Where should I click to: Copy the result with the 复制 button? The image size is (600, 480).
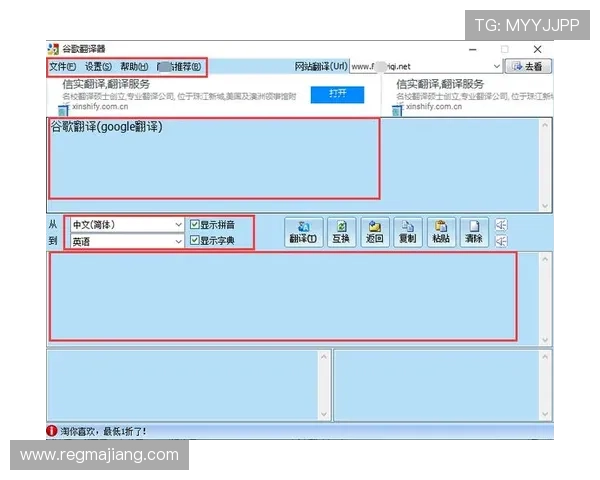[x=408, y=232]
